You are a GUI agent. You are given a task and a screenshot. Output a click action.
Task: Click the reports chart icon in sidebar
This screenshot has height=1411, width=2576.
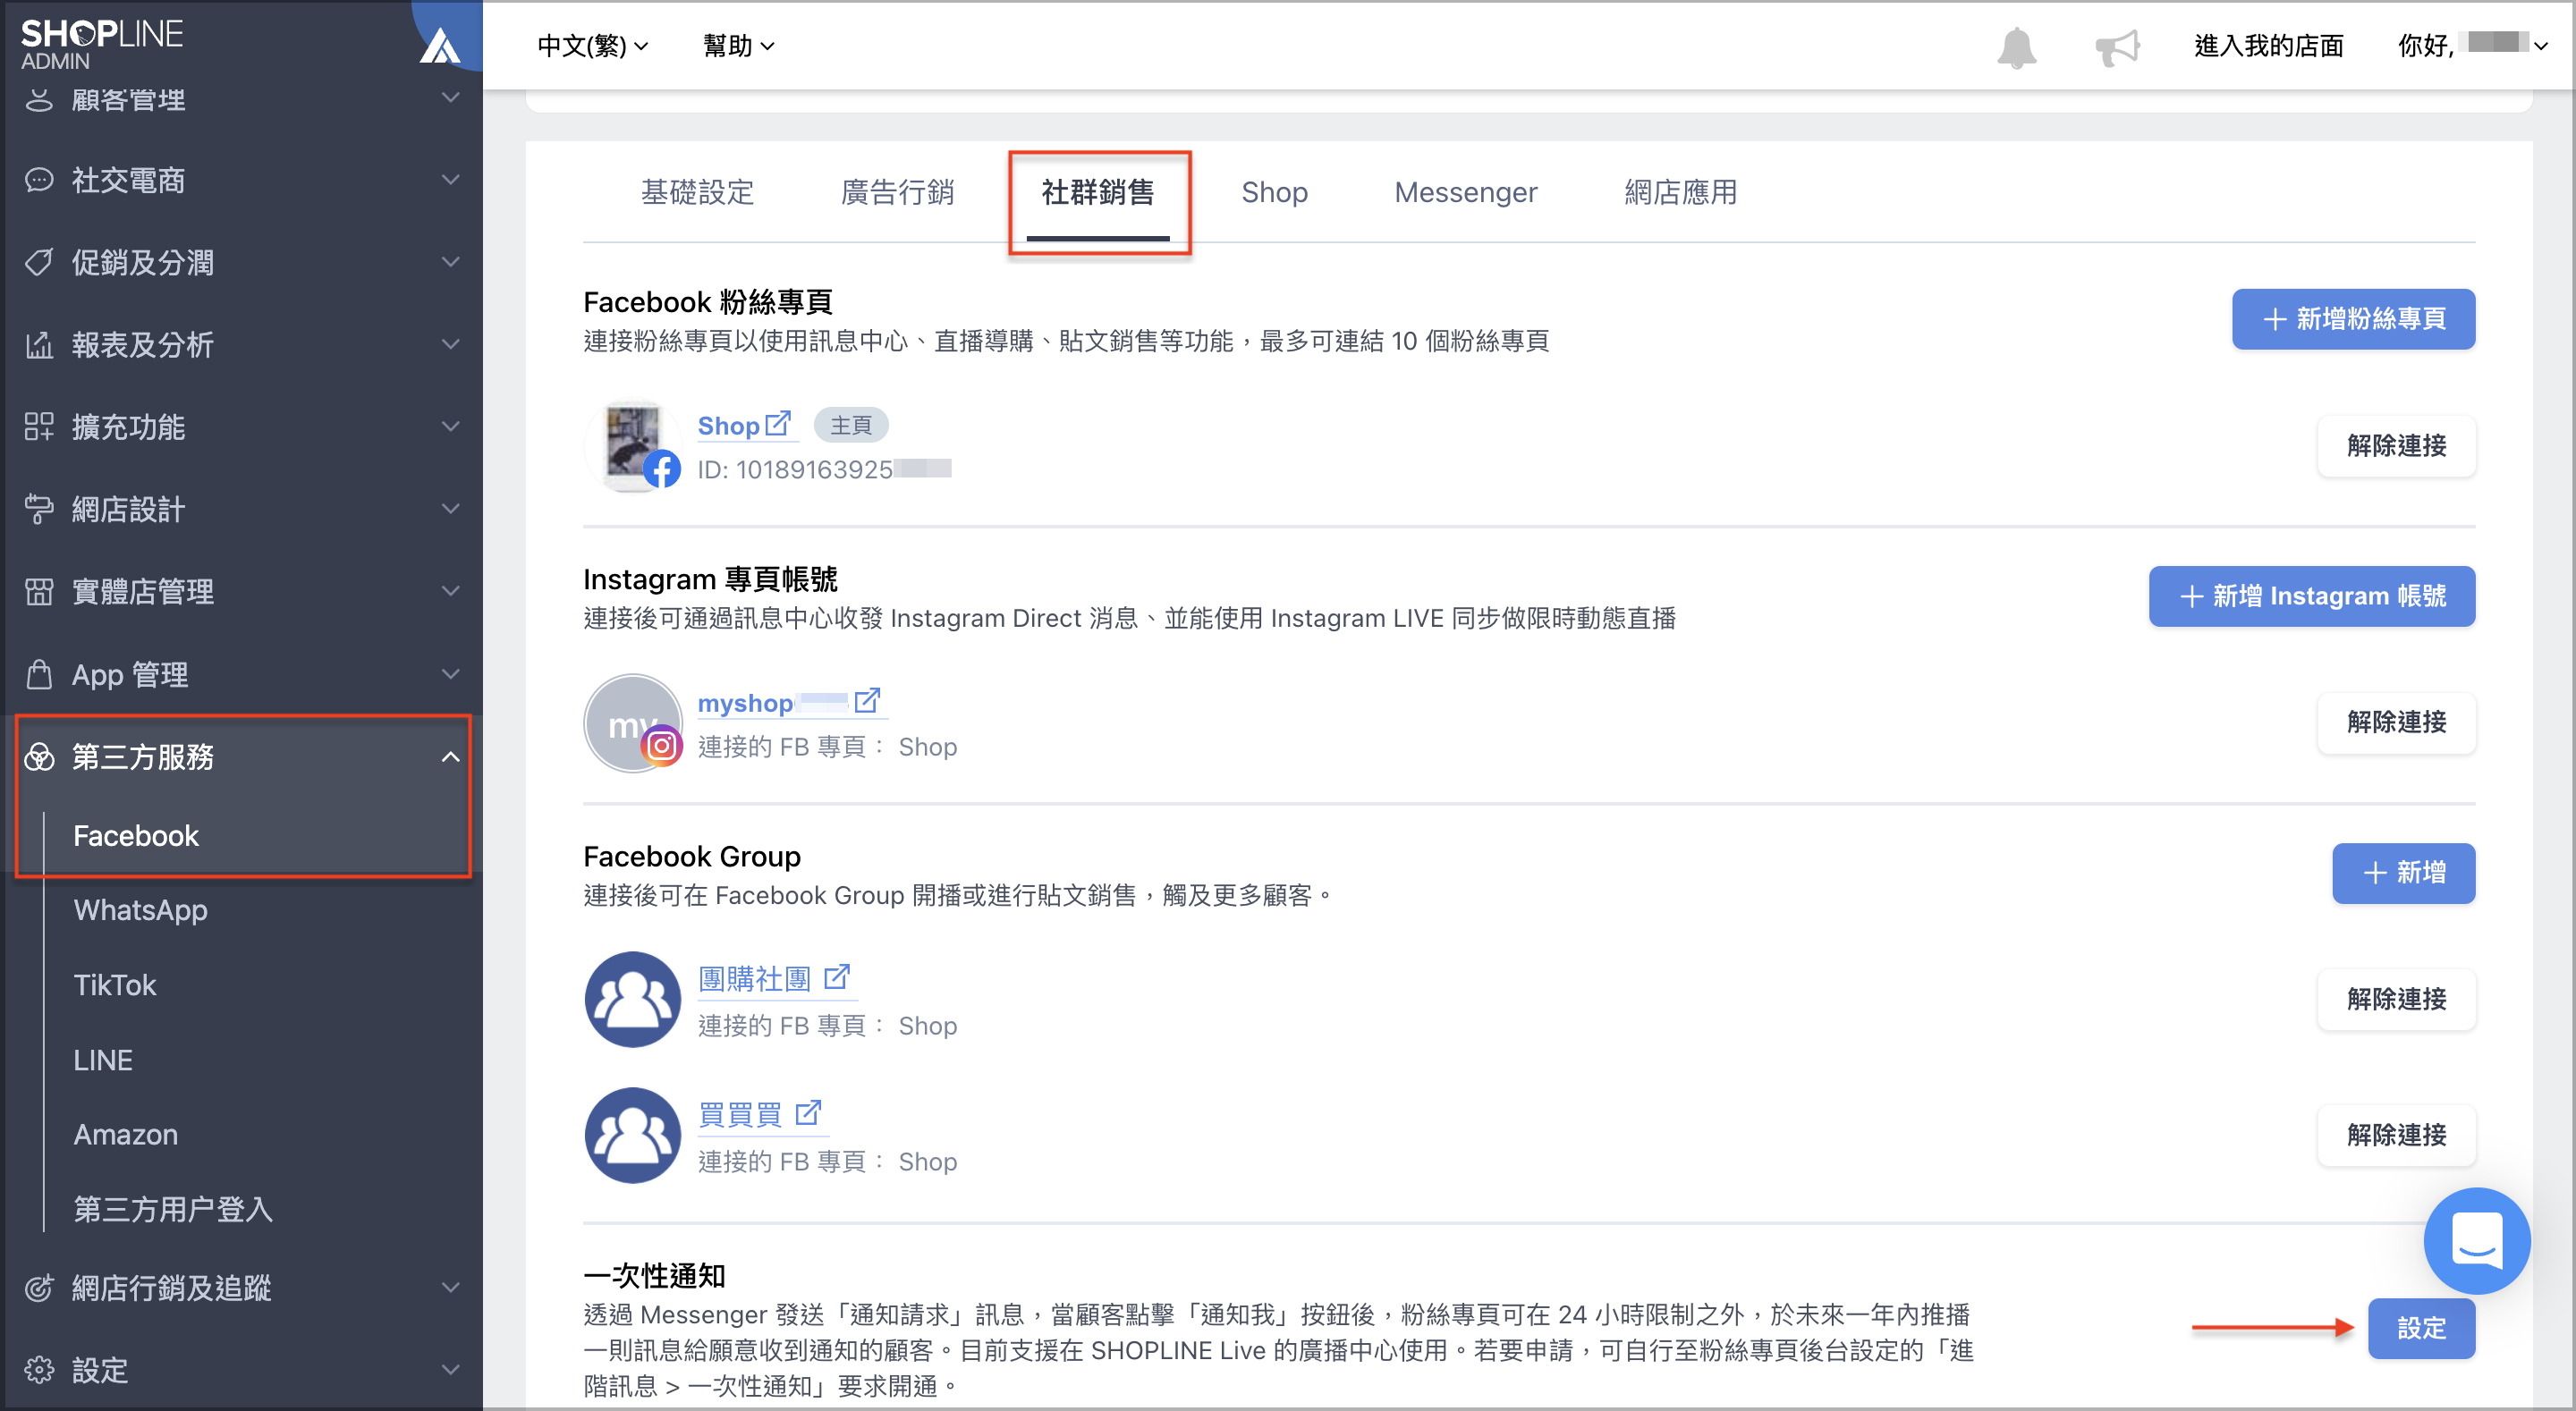pyautogui.click(x=39, y=345)
